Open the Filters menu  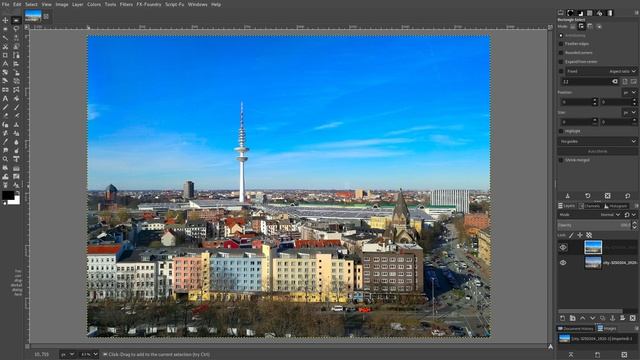[126, 4]
